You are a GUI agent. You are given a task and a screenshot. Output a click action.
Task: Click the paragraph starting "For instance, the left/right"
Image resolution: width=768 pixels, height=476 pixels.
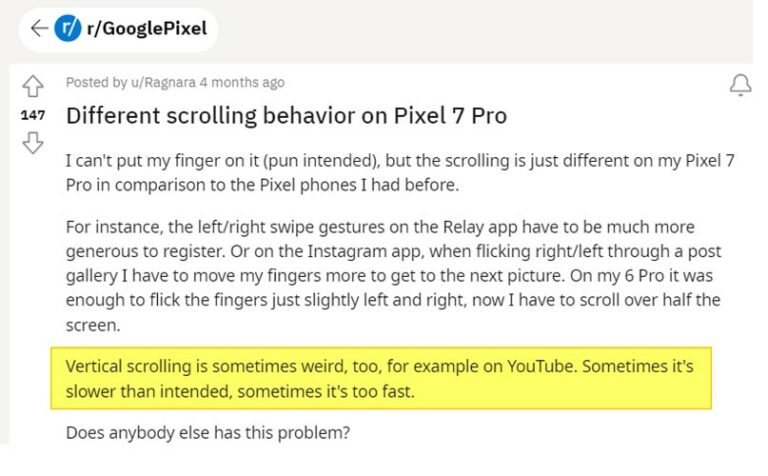click(x=394, y=276)
